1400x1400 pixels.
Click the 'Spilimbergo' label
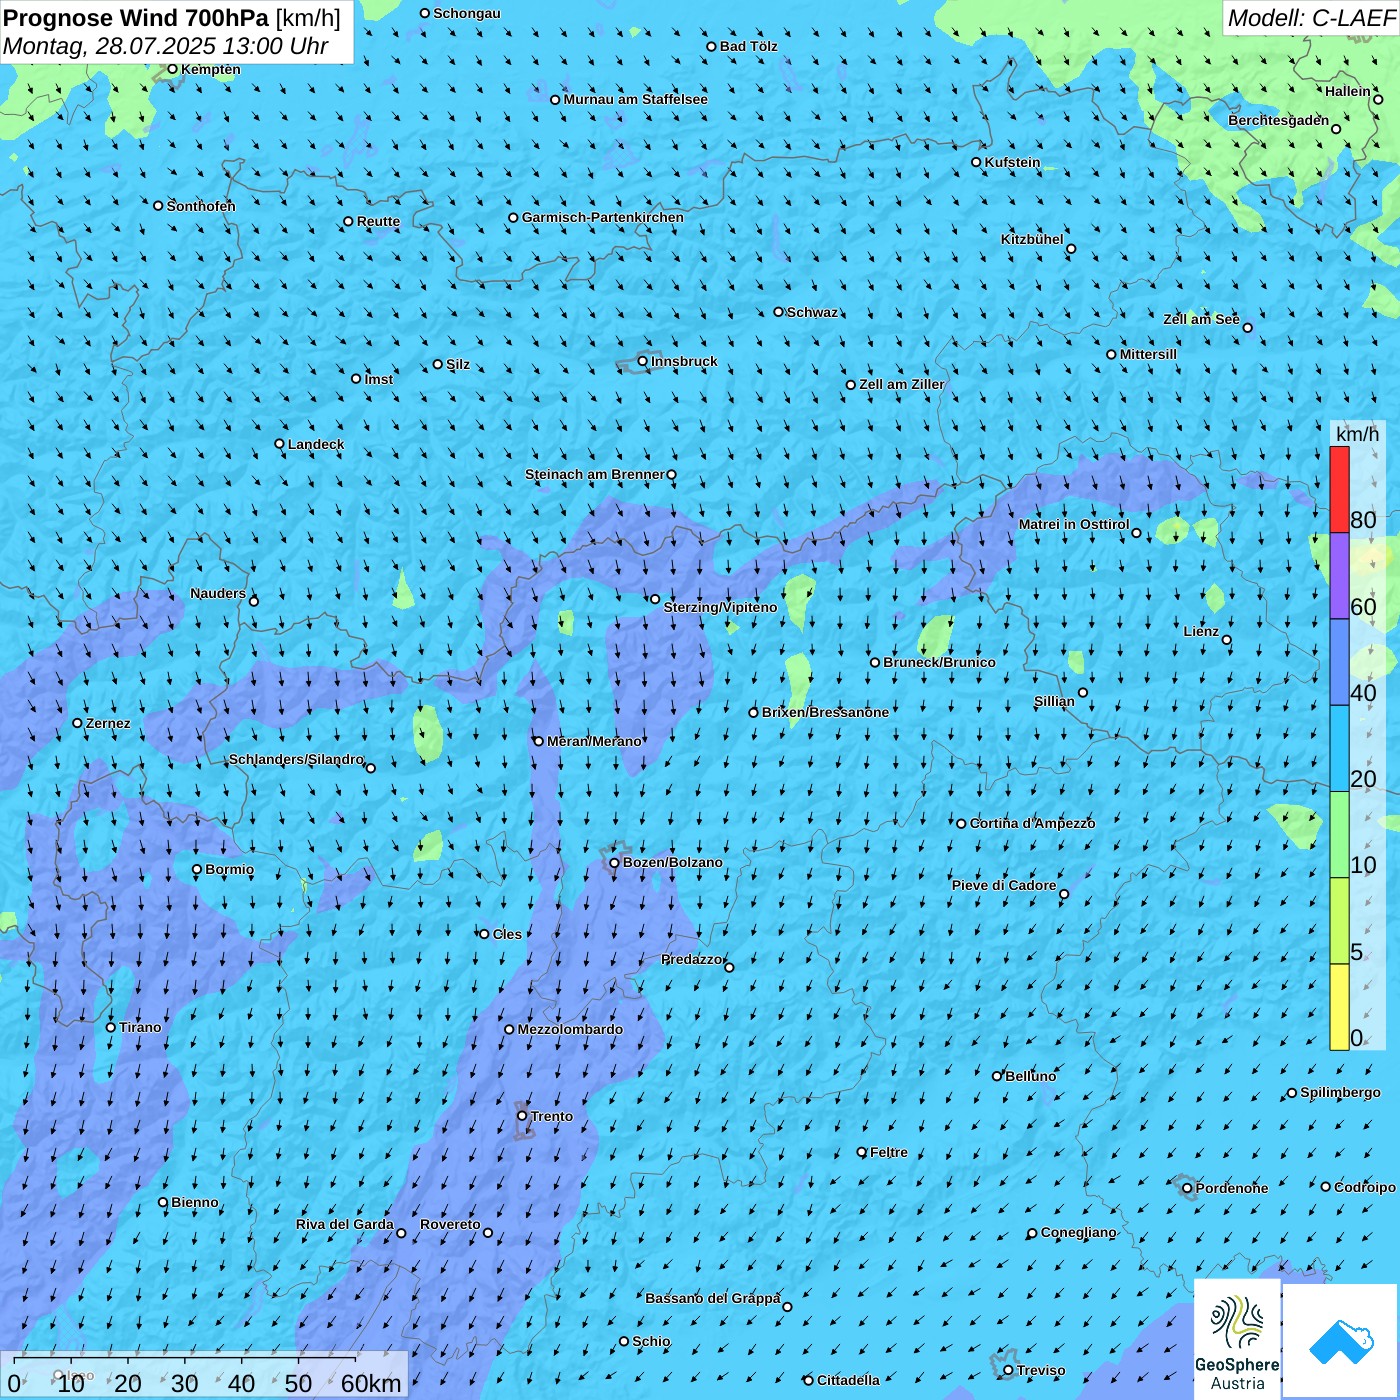1340,1092
